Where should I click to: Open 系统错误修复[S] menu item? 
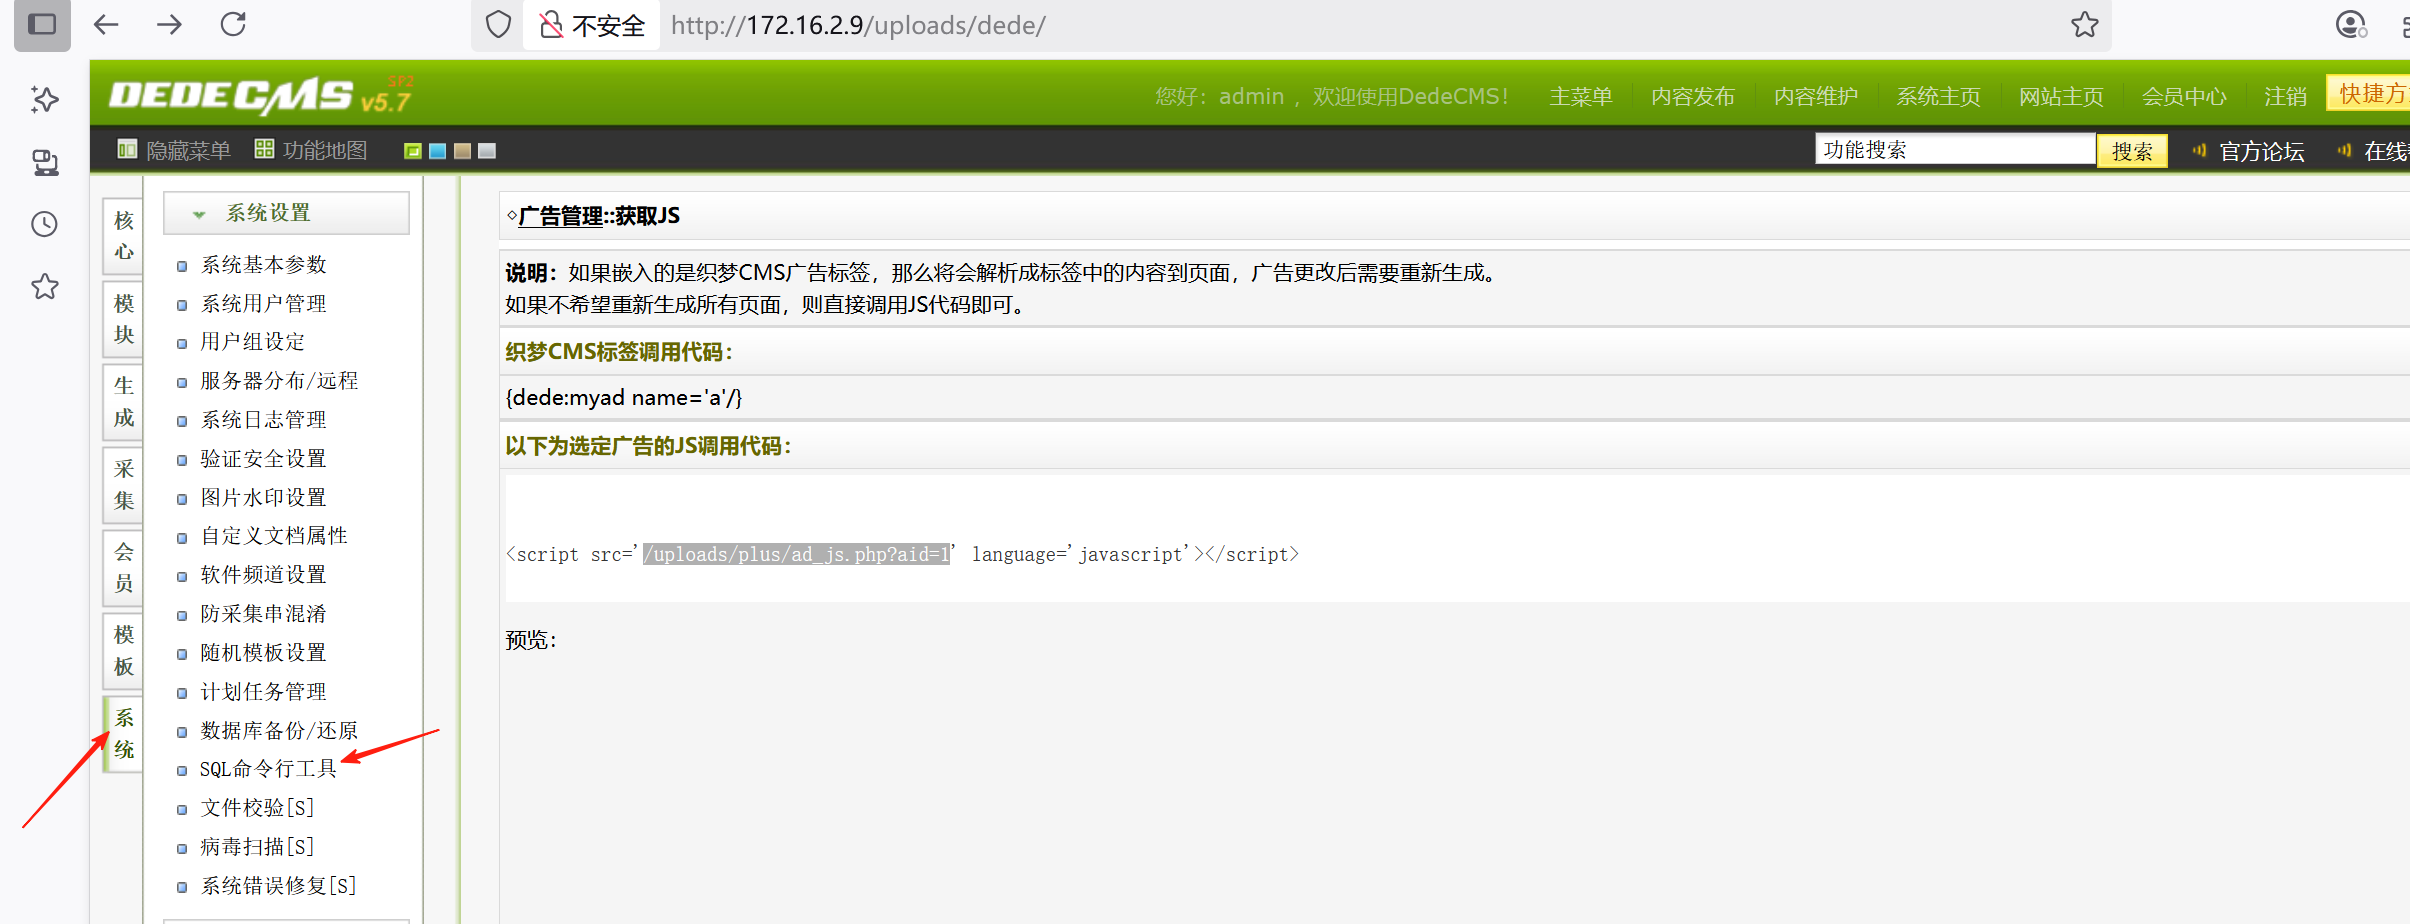[x=279, y=886]
